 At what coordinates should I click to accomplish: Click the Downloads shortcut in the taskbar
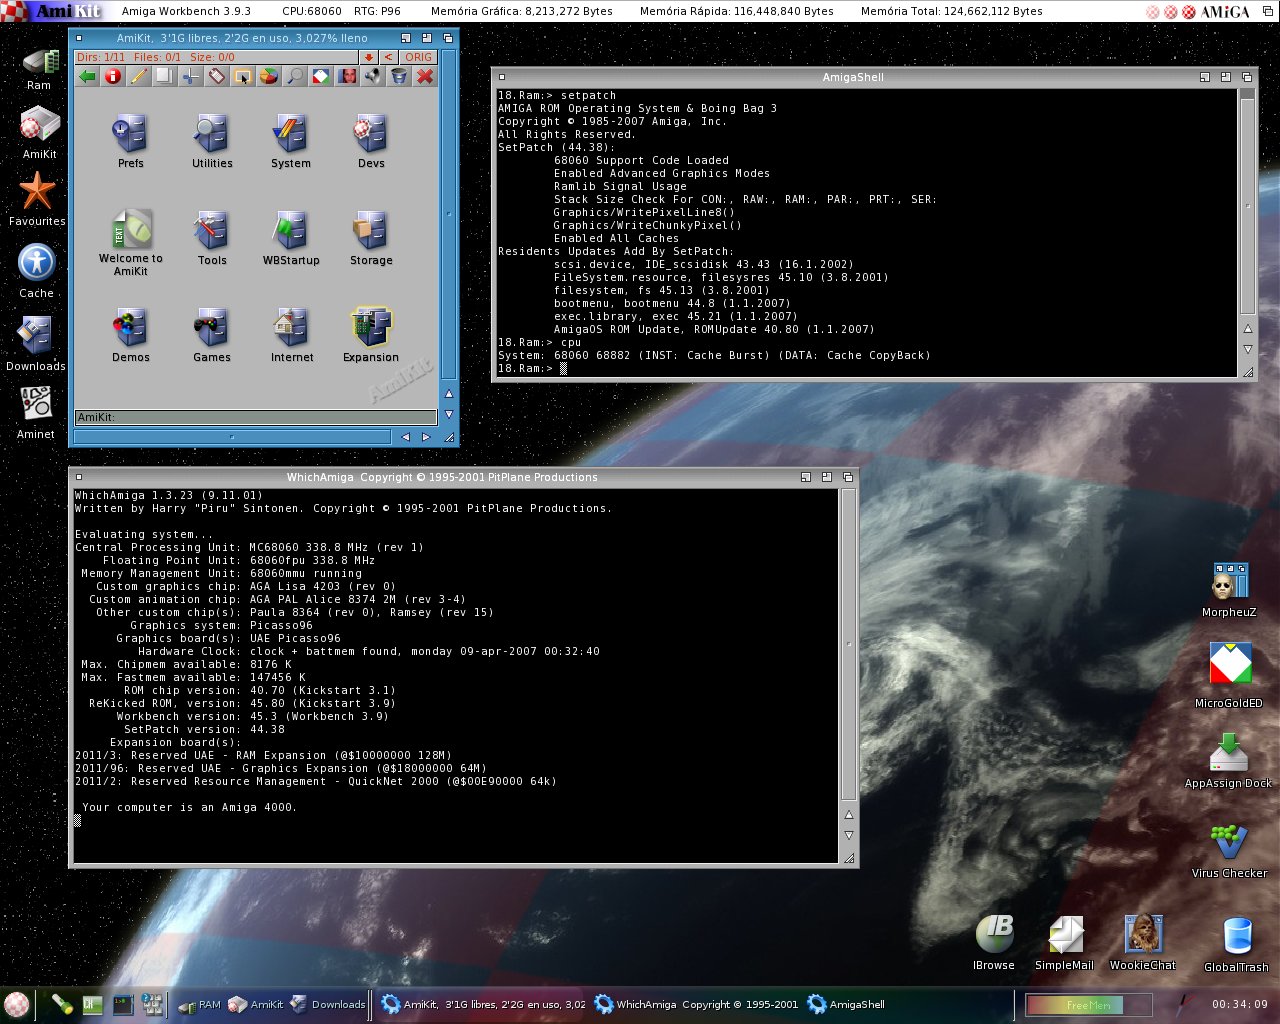coord(328,1004)
